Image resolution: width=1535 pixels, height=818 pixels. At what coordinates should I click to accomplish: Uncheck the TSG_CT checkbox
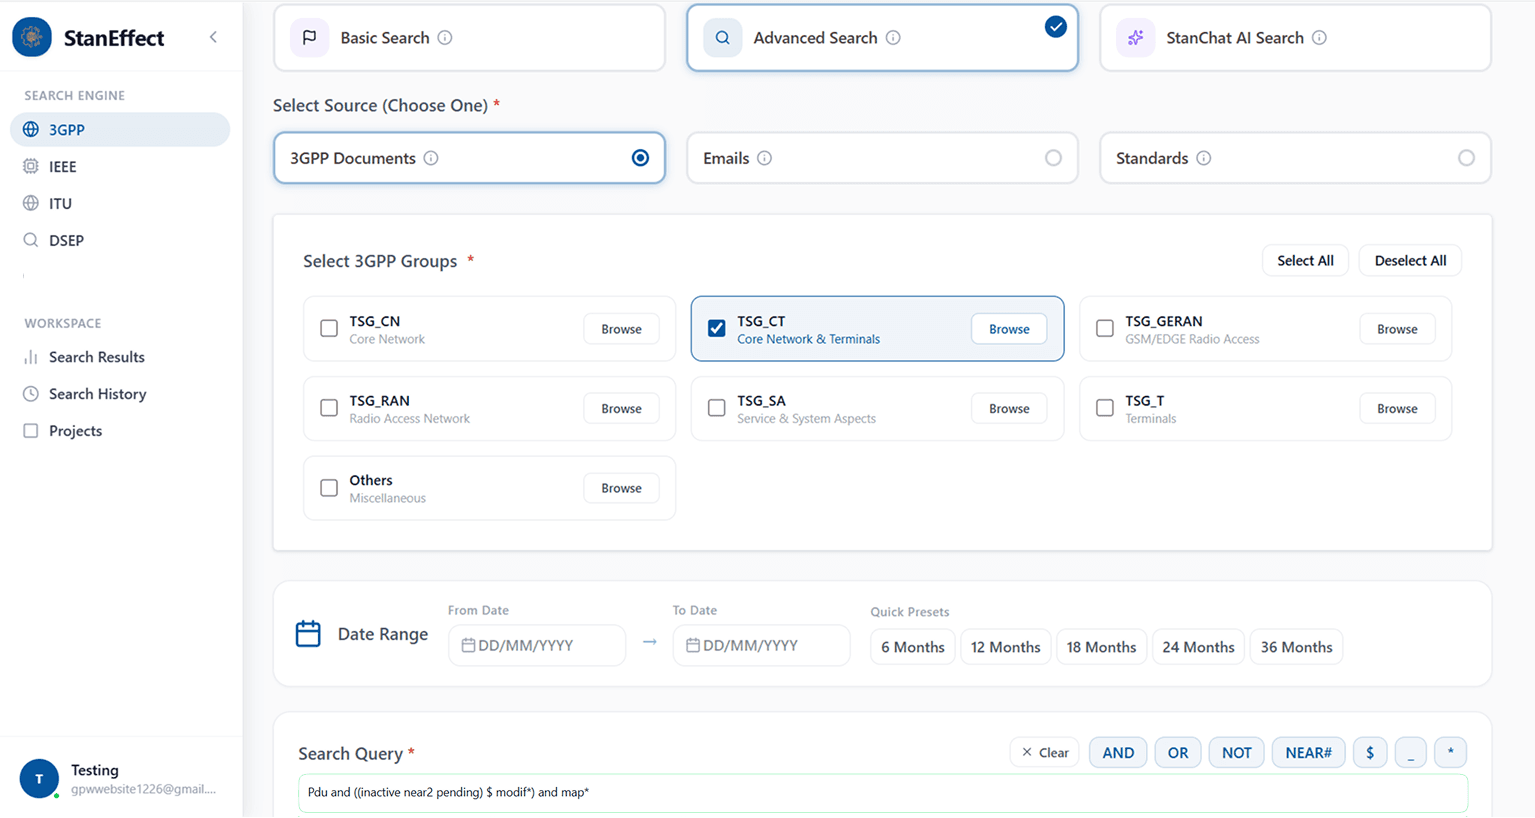pos(717,328)
